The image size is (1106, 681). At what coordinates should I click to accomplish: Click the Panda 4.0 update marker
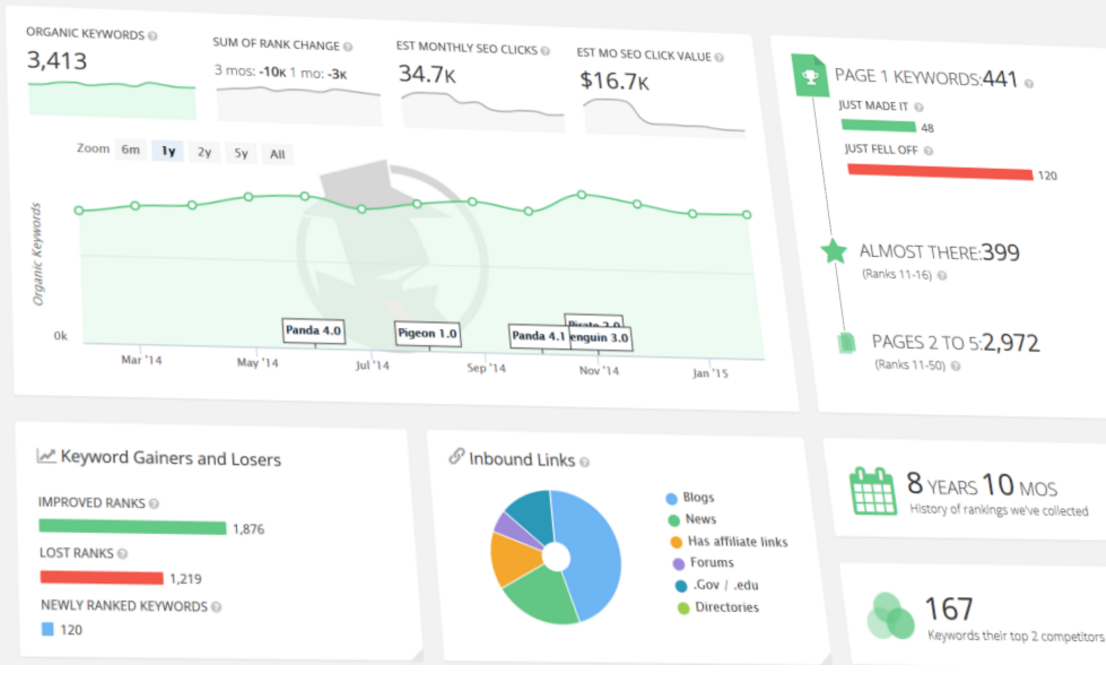click(x=313, y=331)
